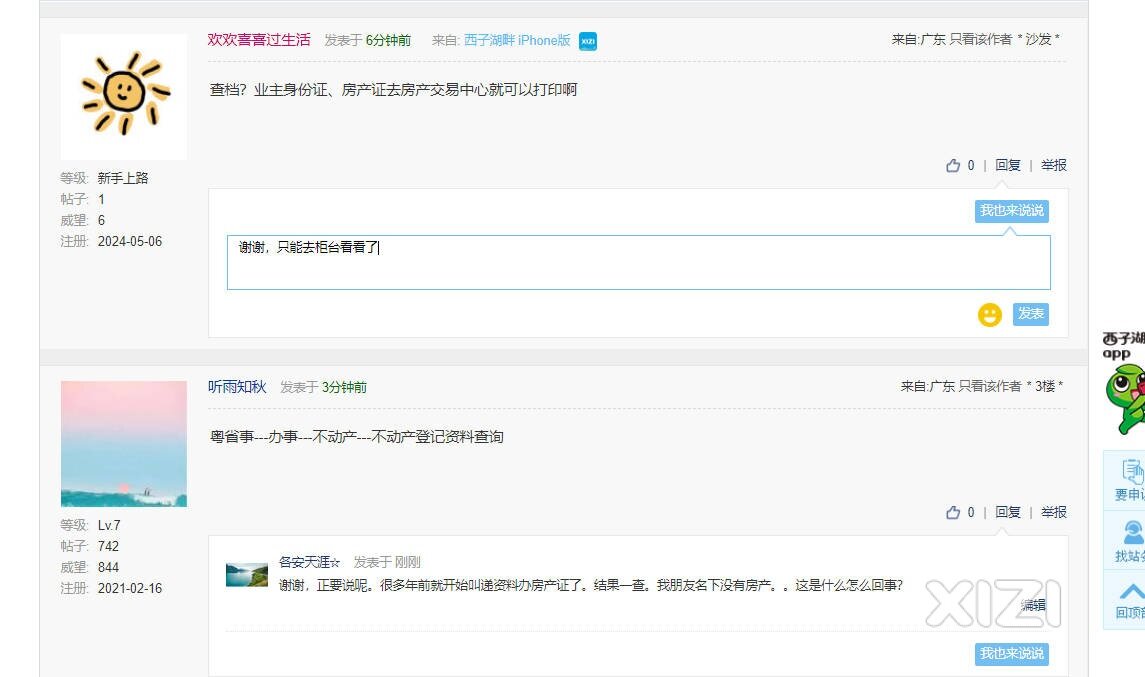Click the 3分钟前 post time
The image size is (1145, 677).
pyautogui.click(x=345, y=387)
